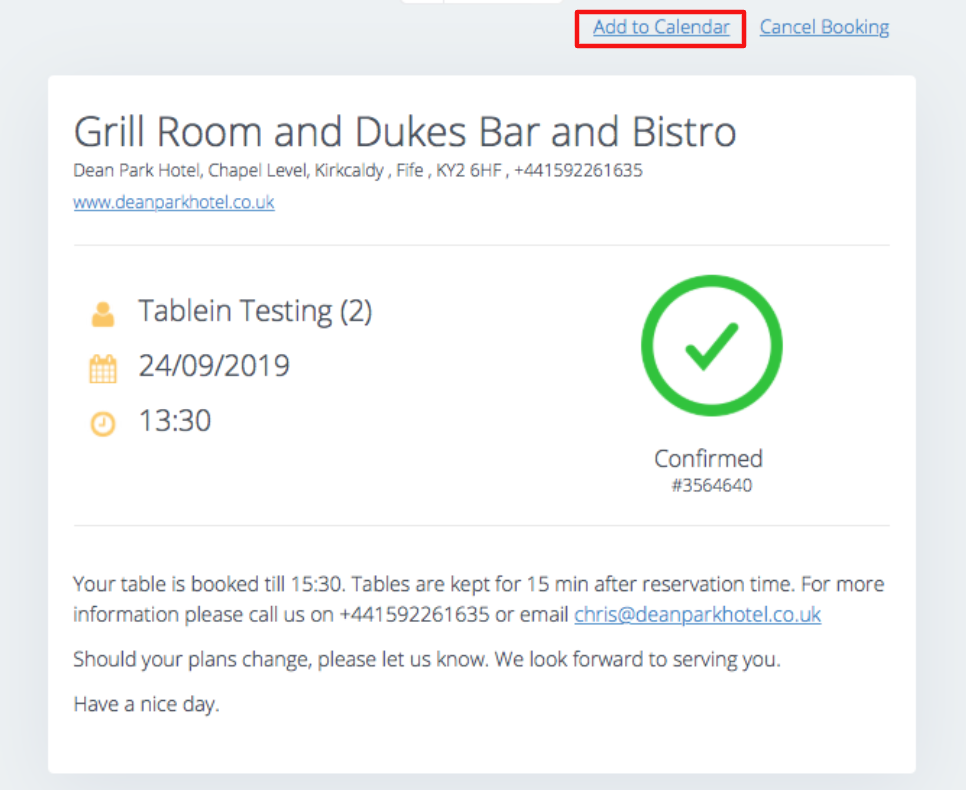Click the Confirmed status label
This screenshot has height=790, width=966.
coord(708,459)
